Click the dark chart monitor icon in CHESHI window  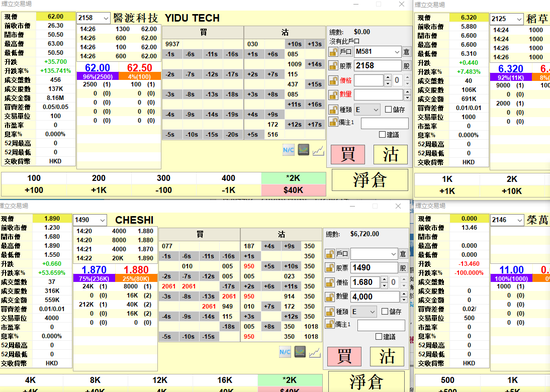click(x=300, y=352)
